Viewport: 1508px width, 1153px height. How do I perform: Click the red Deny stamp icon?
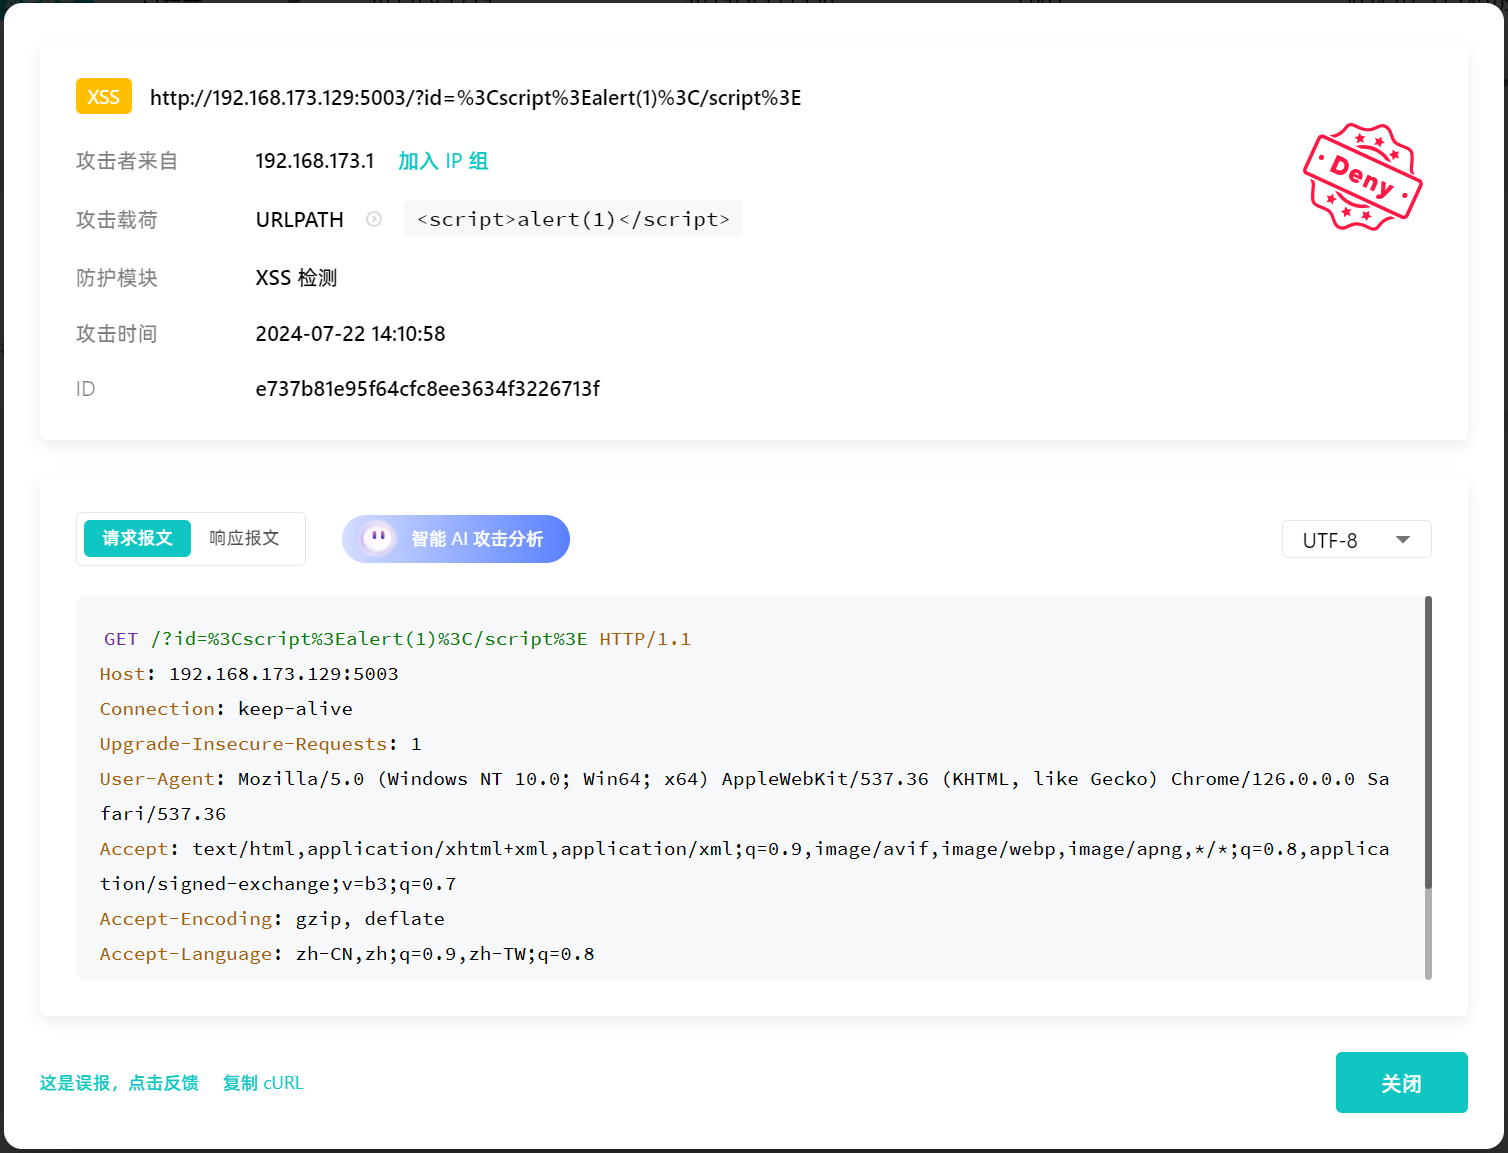pyautogui.click(x=1362, y=177)
